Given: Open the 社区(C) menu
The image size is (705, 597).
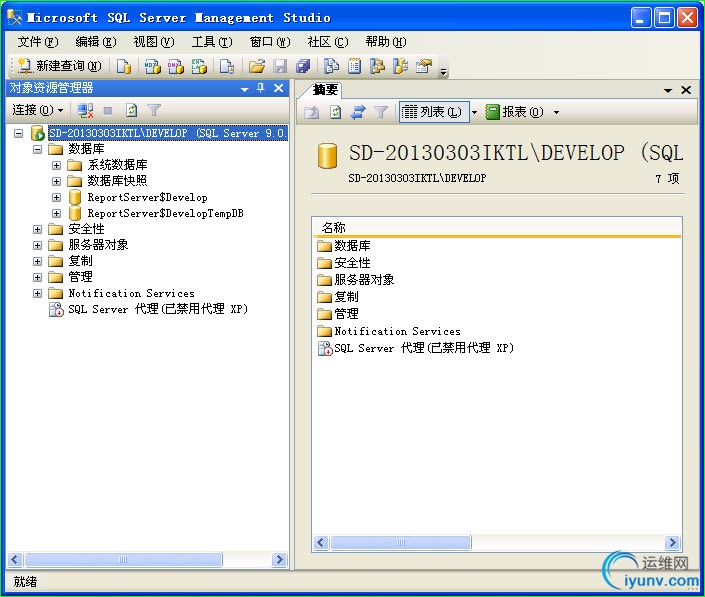Looking at the screenshot, I should pyautogui.click(x=328, y=42).
